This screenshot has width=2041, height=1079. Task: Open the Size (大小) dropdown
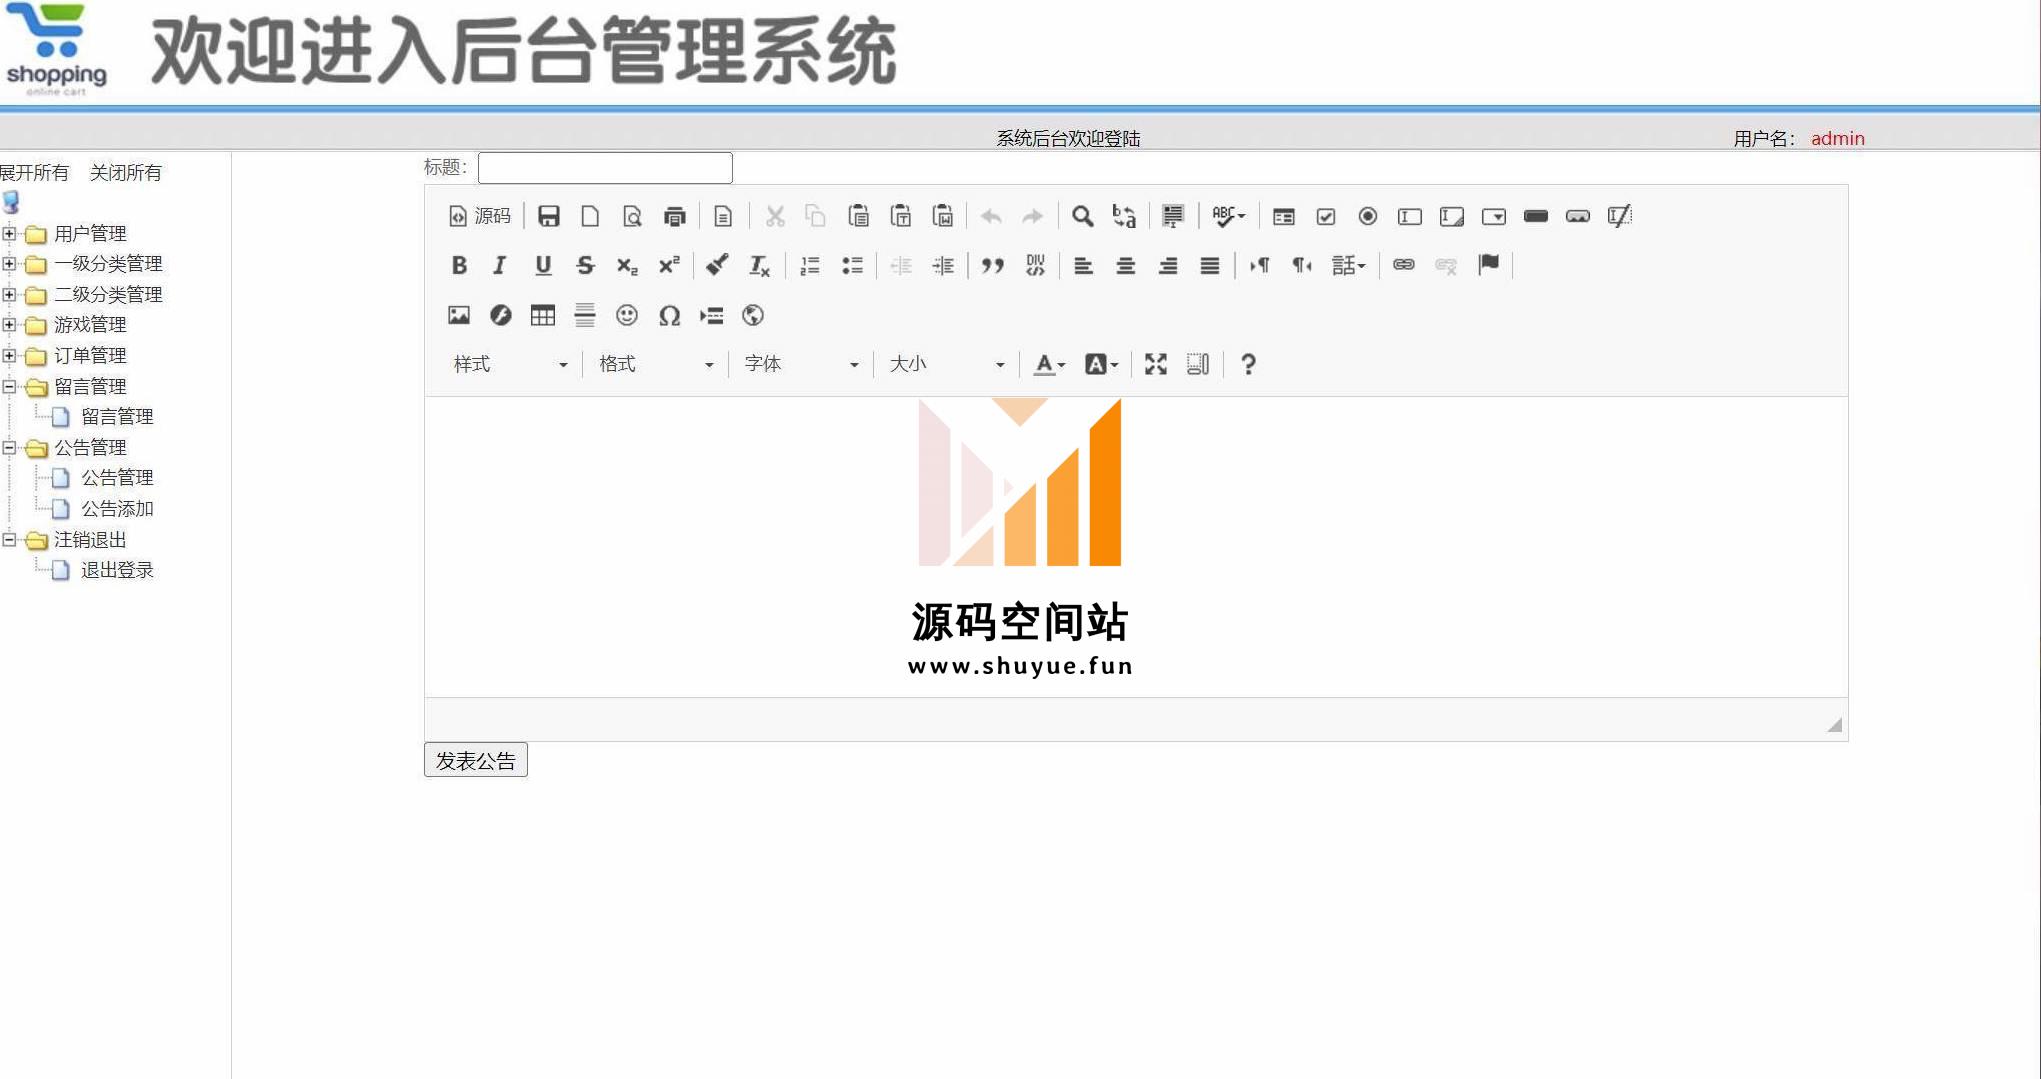click(947, 364)
